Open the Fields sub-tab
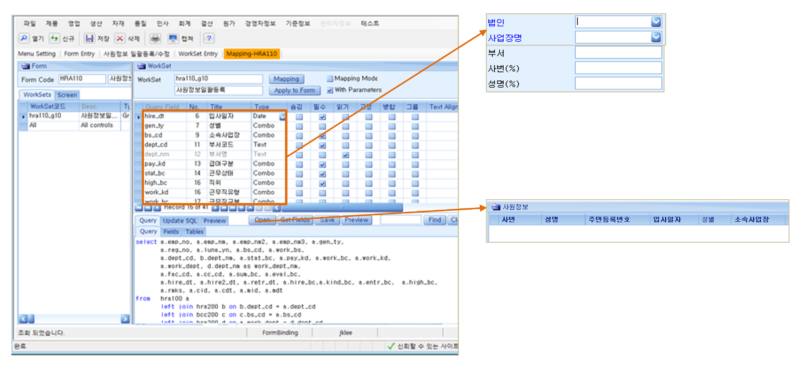The width and height of the screenshot is (800, 367). pos(171,232)
